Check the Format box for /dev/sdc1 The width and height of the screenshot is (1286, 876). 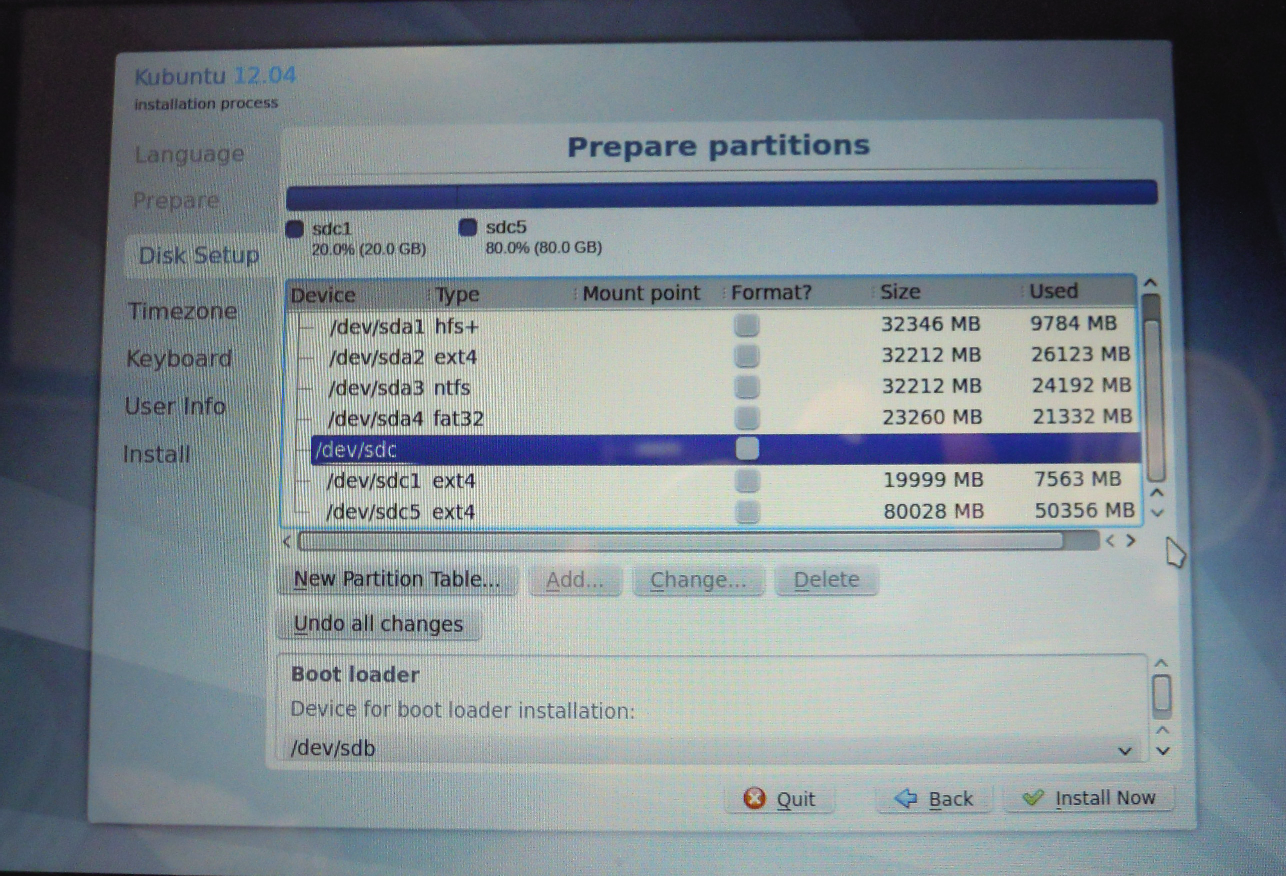(x=746, y=480)
